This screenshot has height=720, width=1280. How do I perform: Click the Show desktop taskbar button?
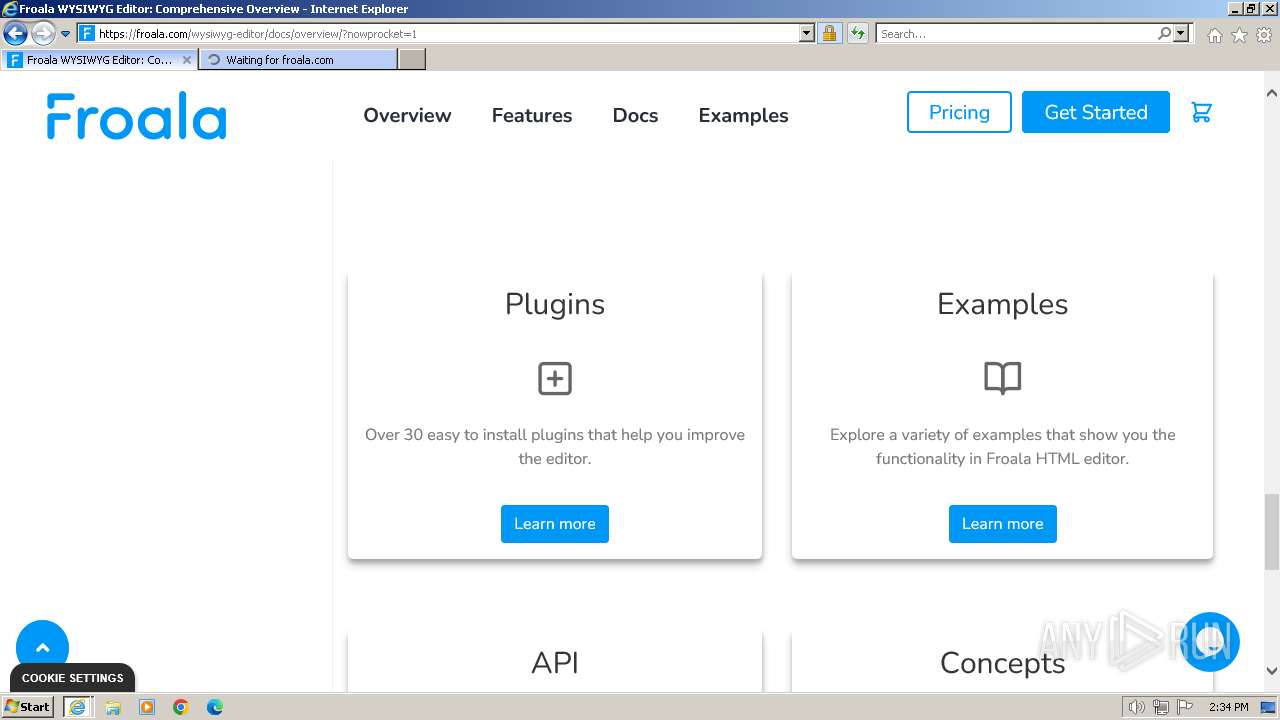click(x=1270, y=707)
